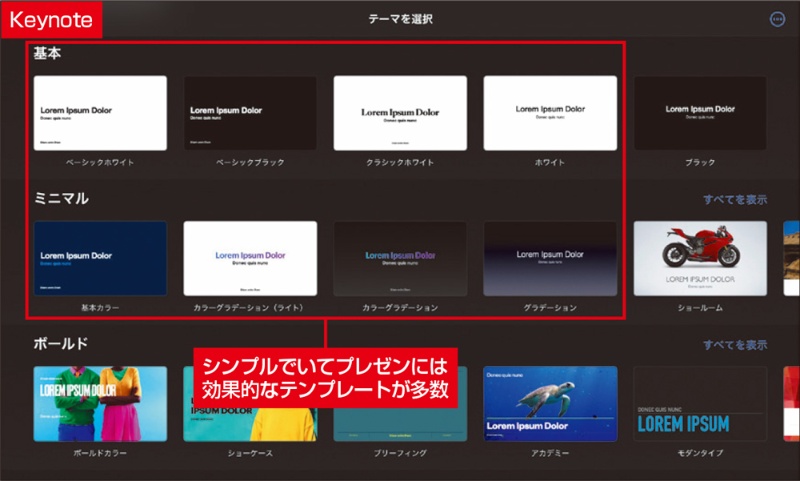Click the モダンタイプ label text
The width and height of the screenshot is (800, 481).
point(700,452)
